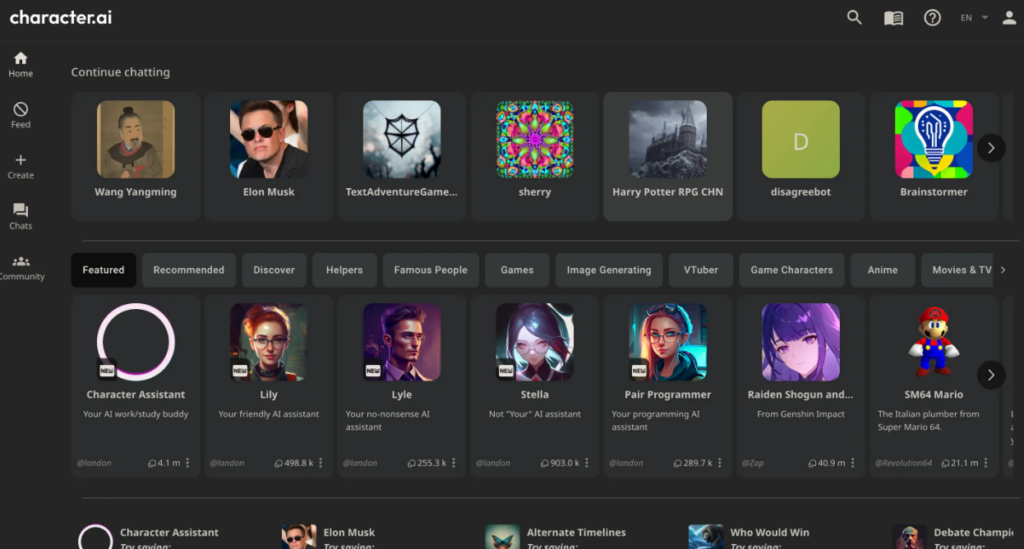Select the Featured tab
The height and width of the screenshot is (549, 1024).
103,270
